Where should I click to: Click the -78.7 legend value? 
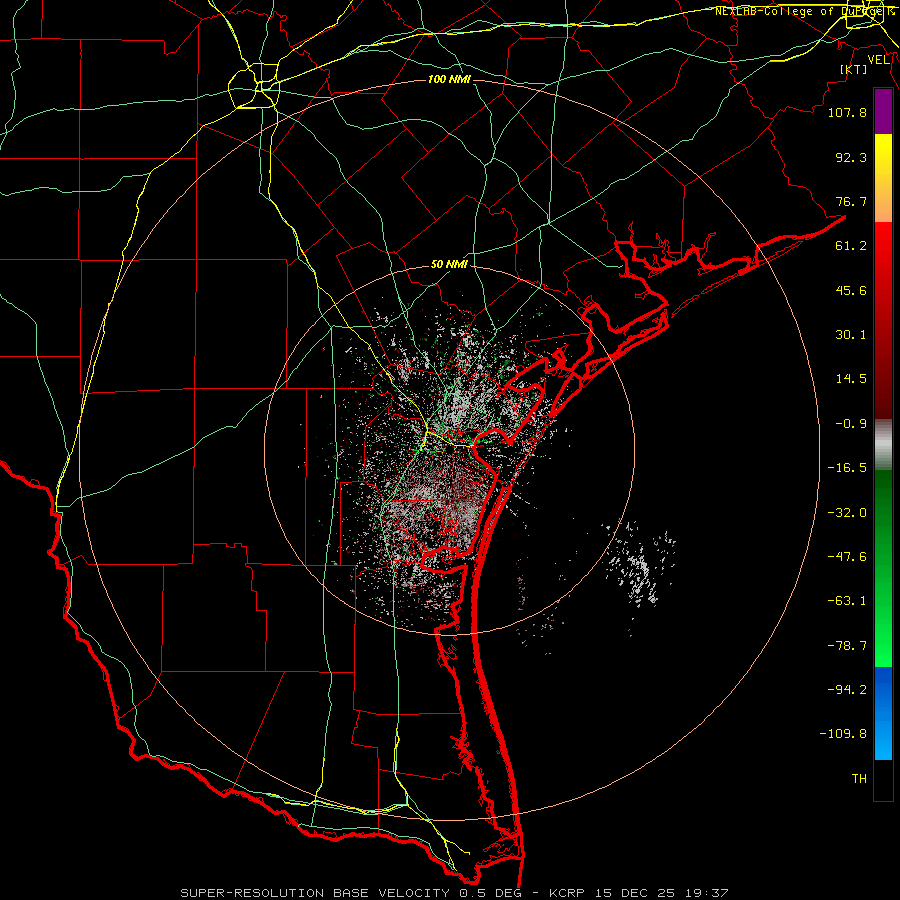(847, 646)
